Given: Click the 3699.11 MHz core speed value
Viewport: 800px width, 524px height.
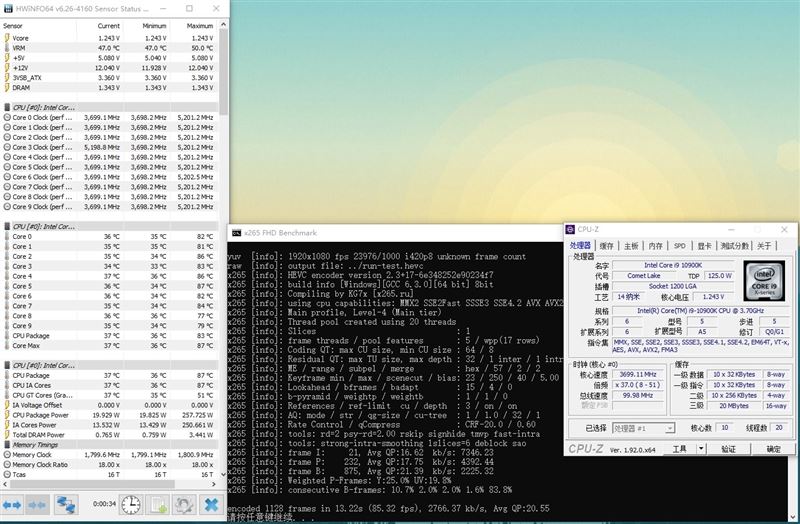Looking at the screenshot, I should (x=638, y=375).
